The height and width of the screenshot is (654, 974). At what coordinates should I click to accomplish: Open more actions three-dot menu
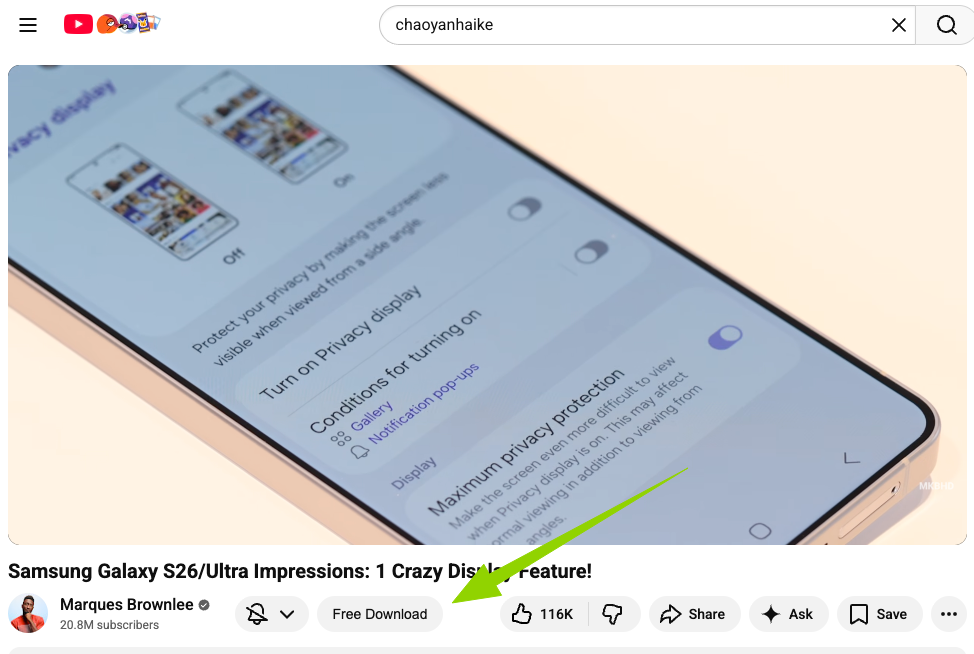[949, 614]
